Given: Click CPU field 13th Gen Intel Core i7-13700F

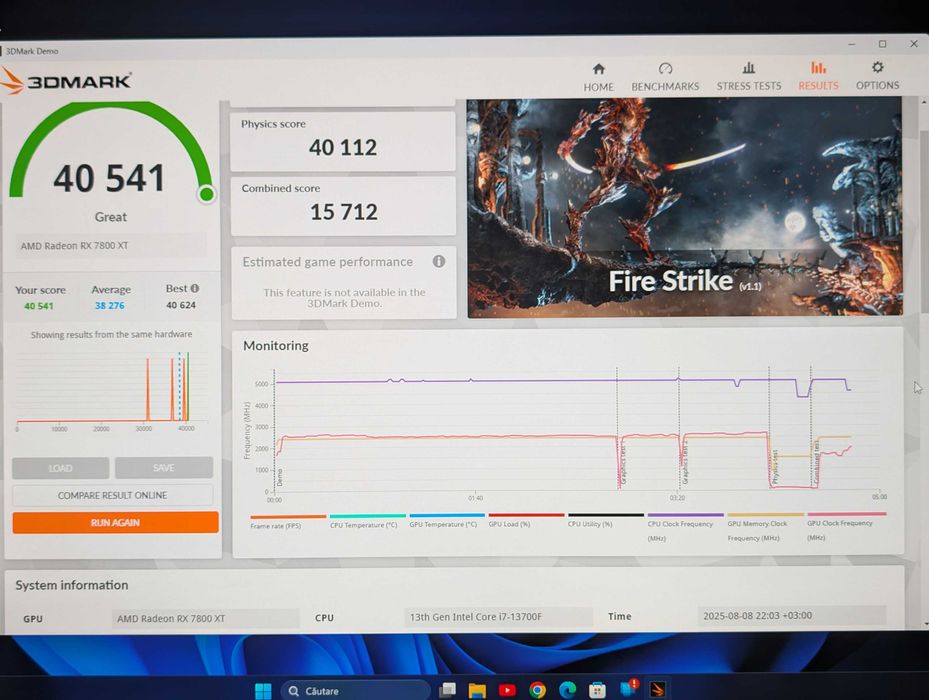Looking at the screenshot, I should [498, 617].
